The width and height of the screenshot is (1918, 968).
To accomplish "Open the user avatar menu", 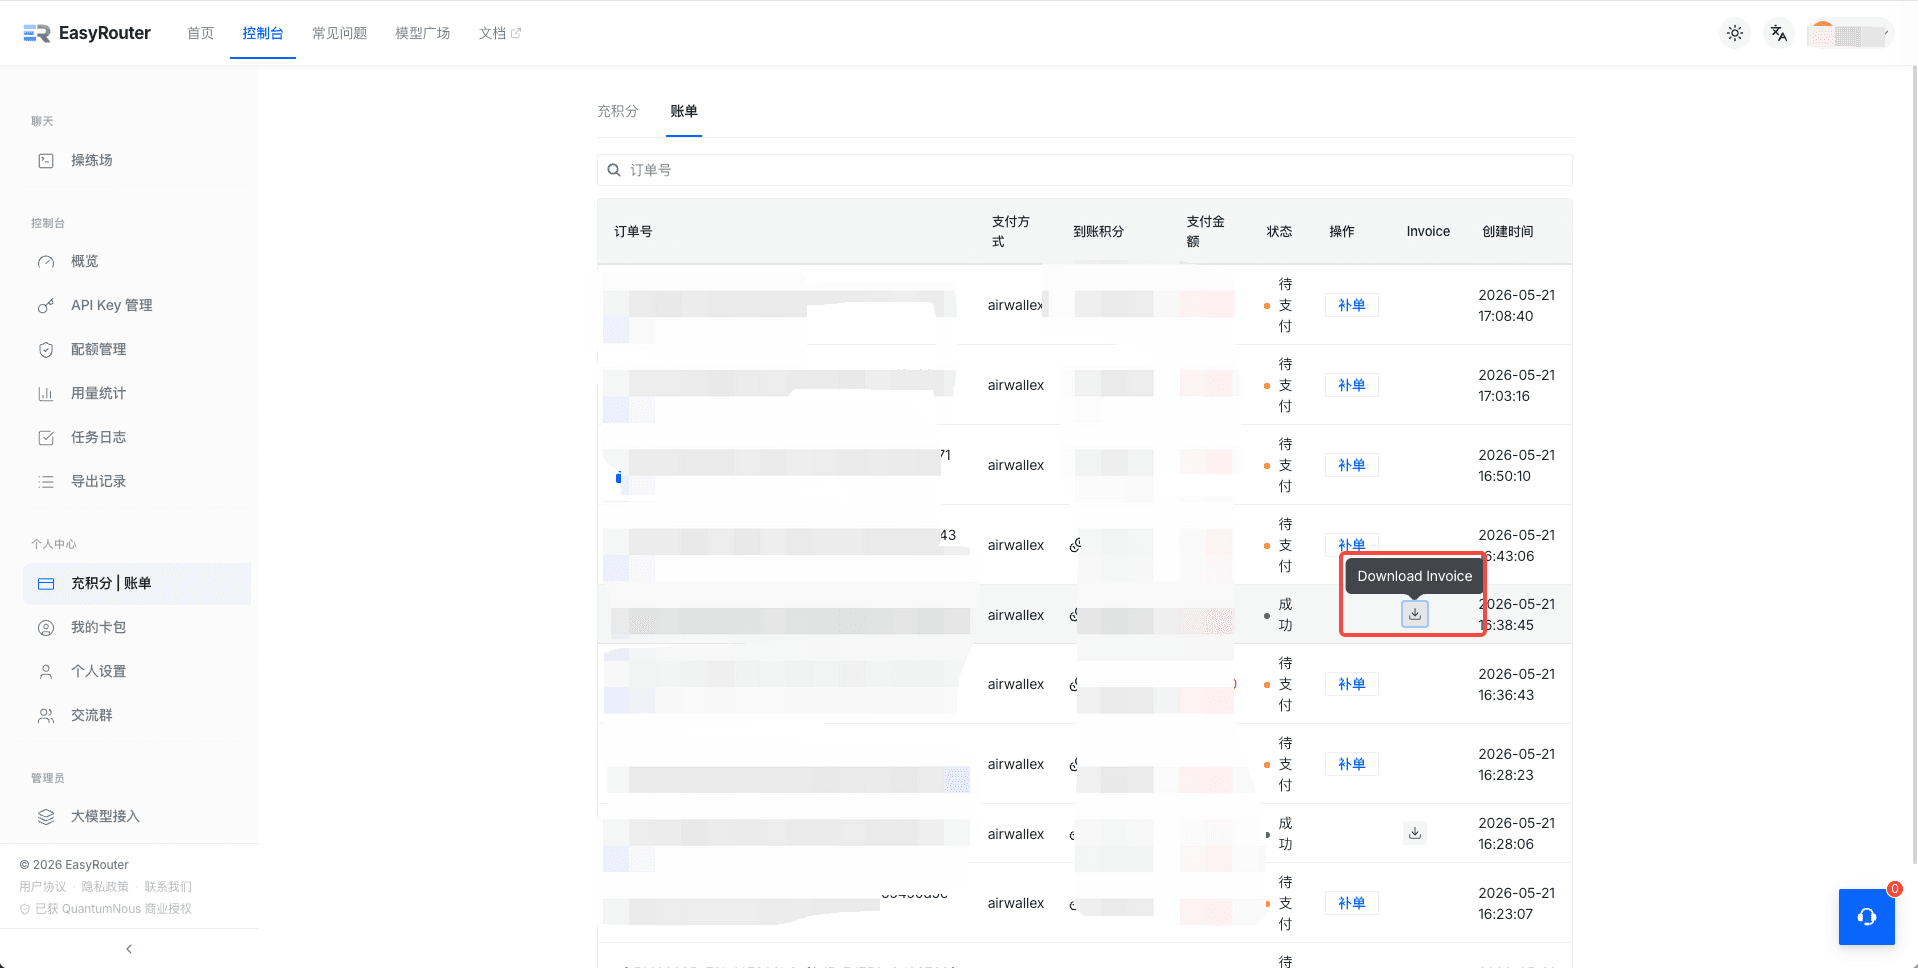I will pos(1850,34).
